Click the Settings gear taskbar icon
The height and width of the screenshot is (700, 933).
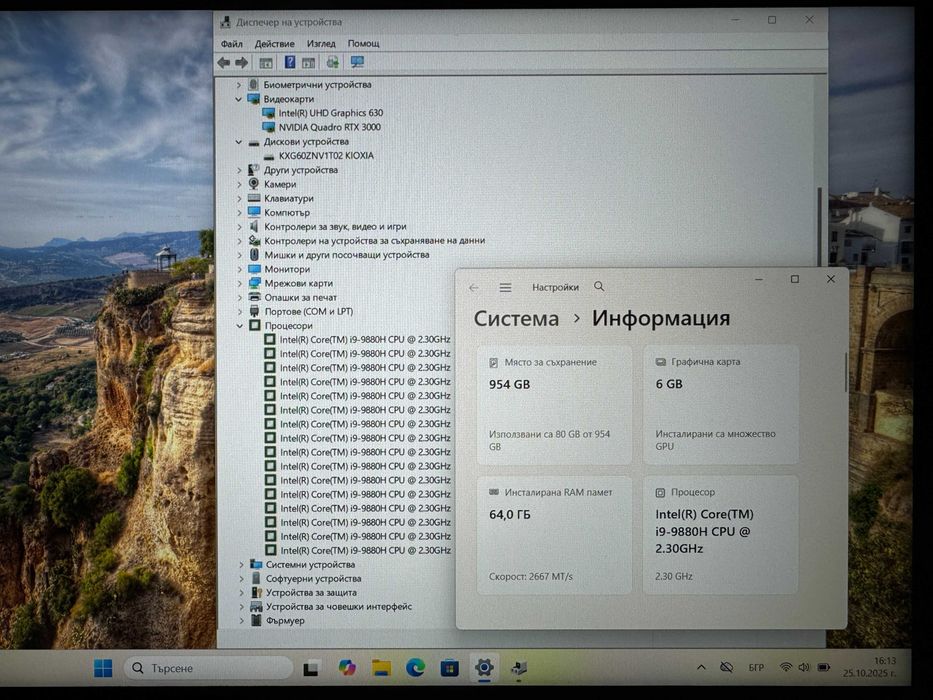[484, 668]
